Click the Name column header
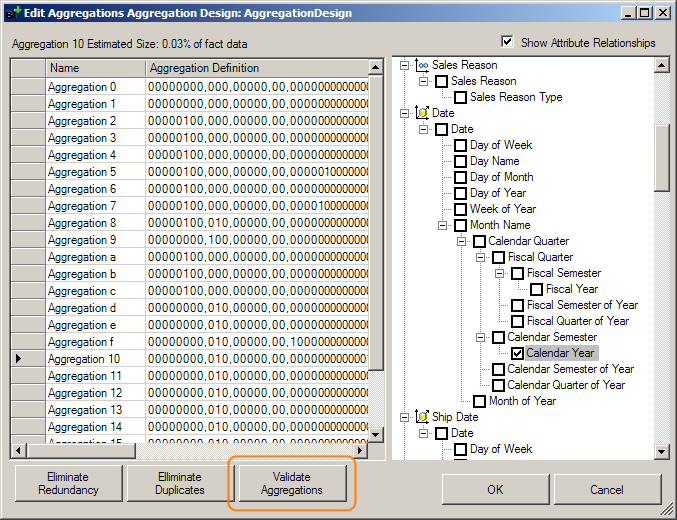677x520 pixels. 95,68
